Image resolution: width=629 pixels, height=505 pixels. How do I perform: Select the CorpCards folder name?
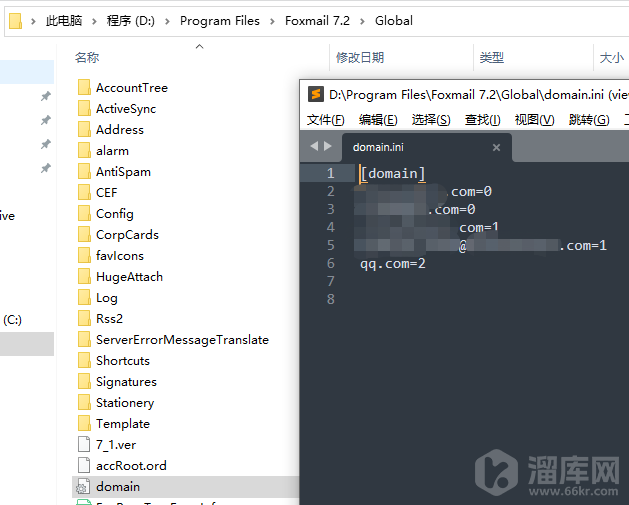(x=127, y=235)
